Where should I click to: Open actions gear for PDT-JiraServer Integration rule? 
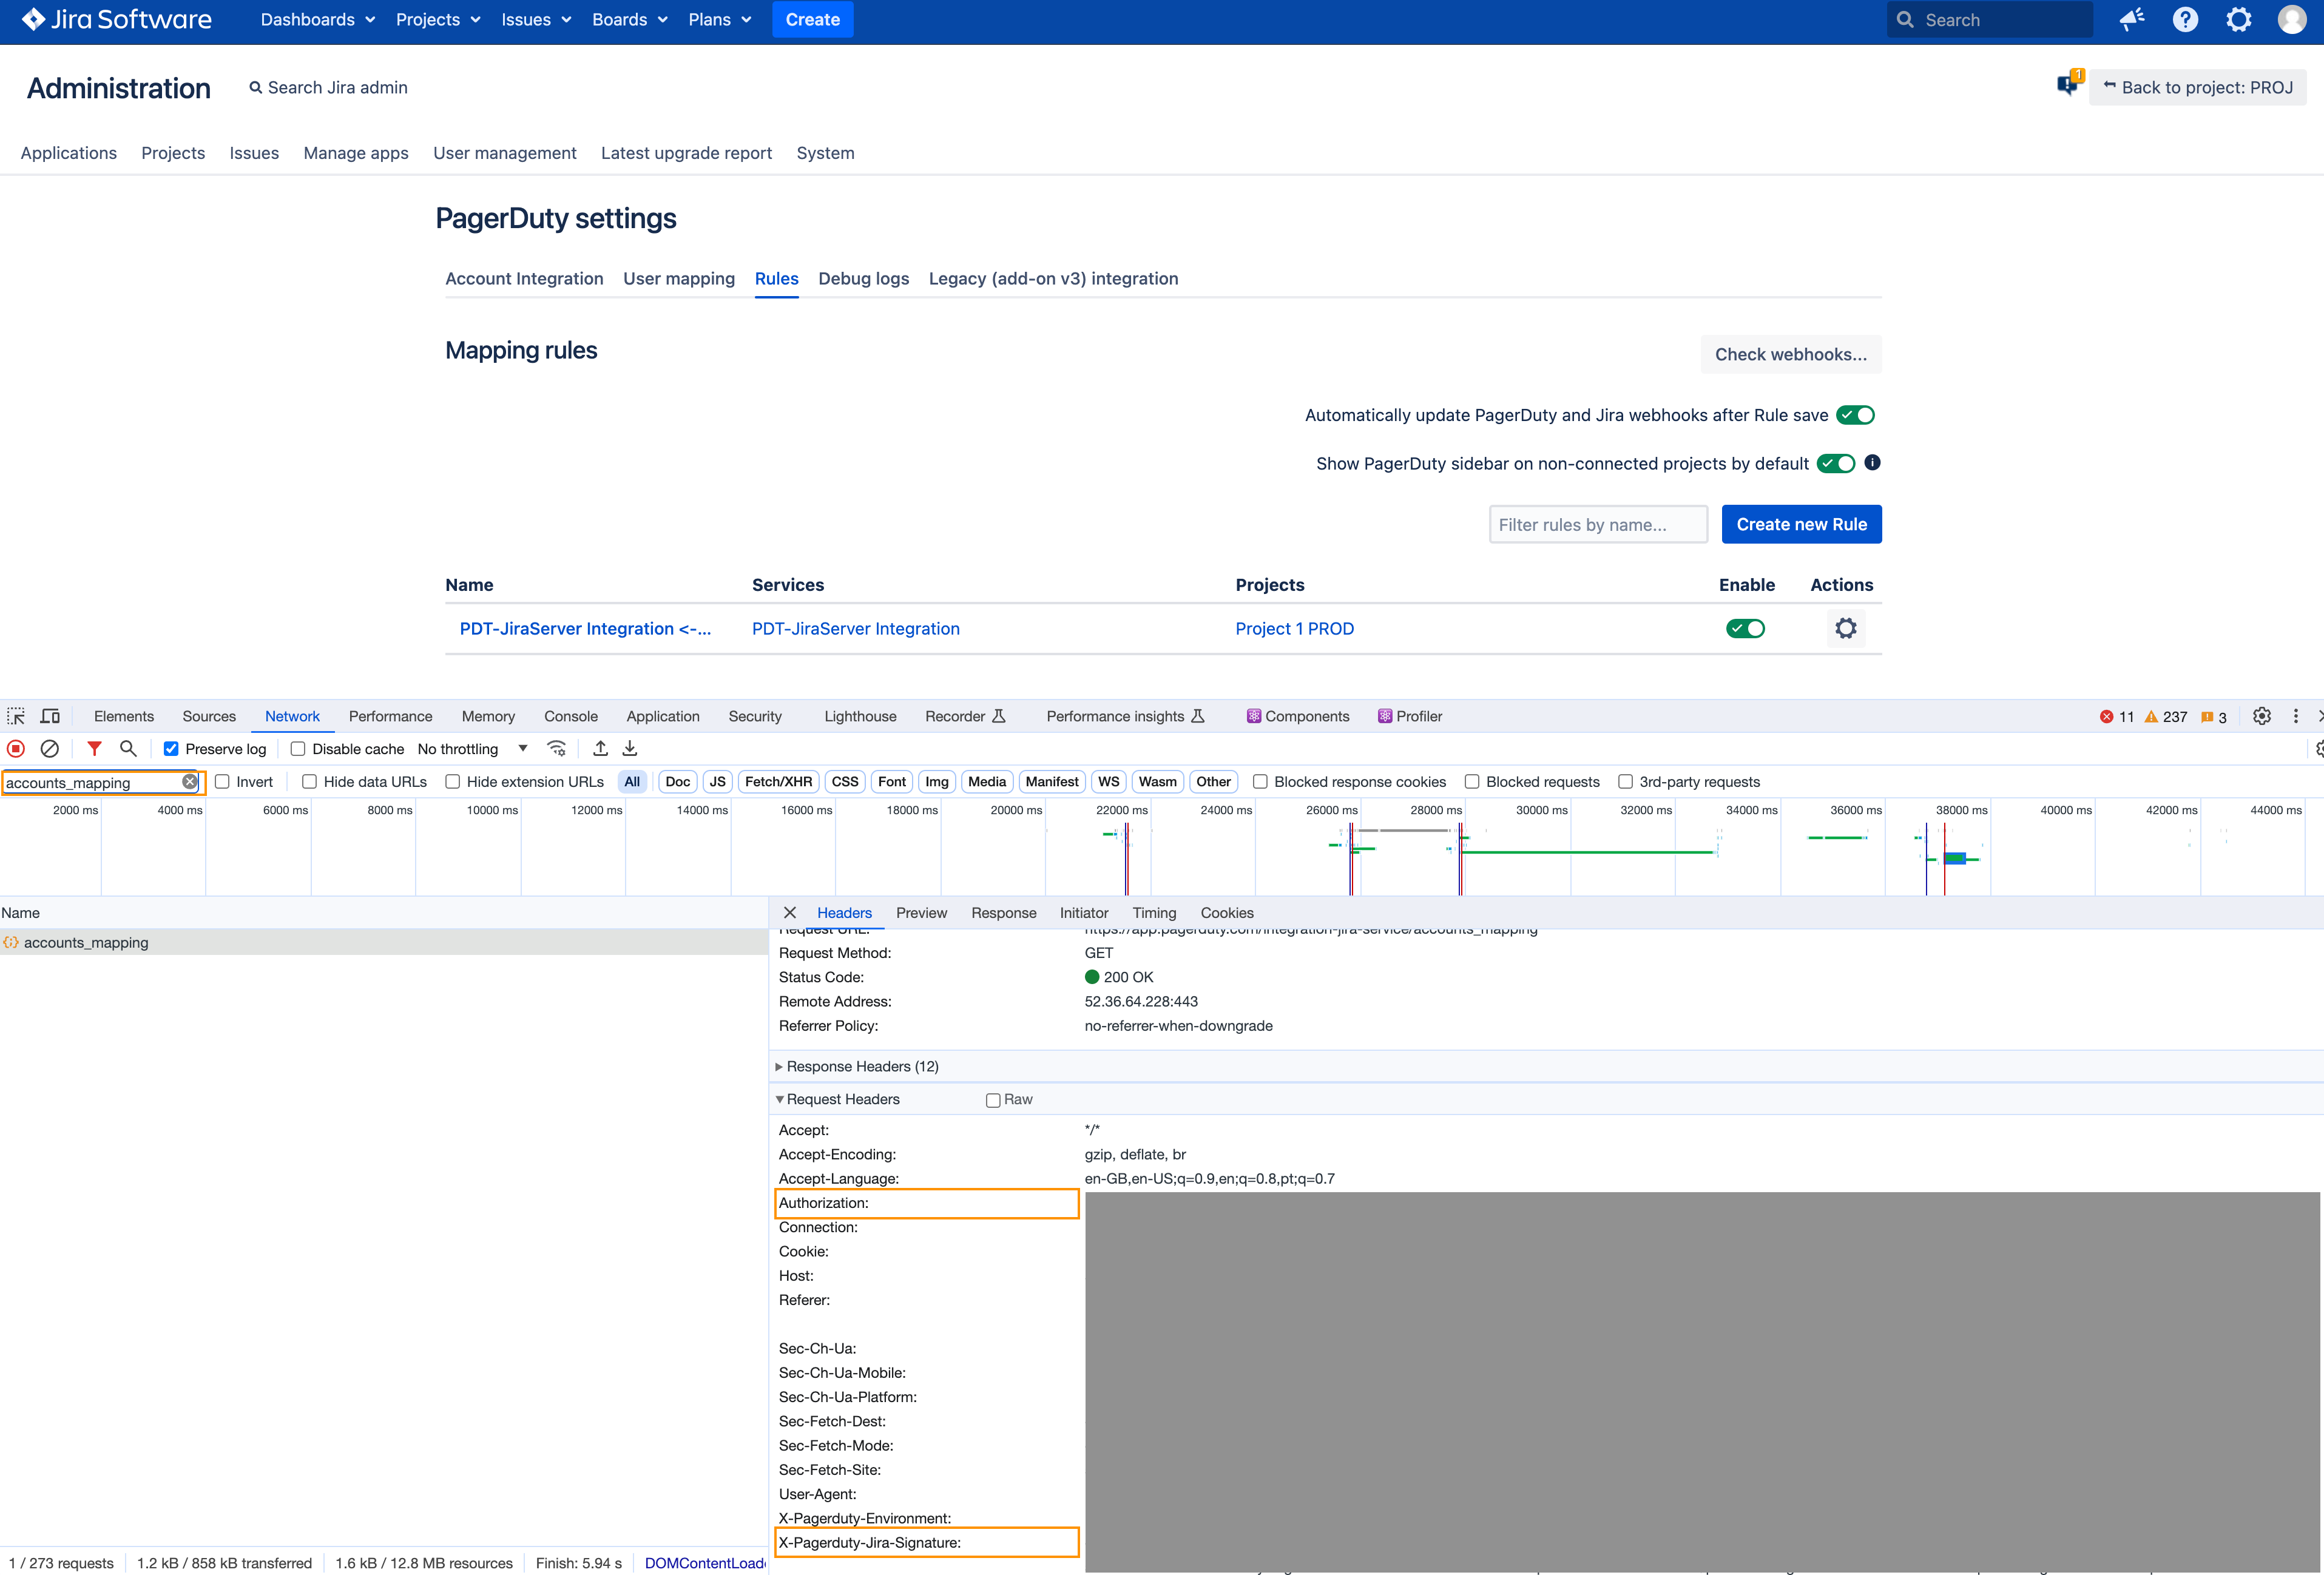coord(1846,629)
